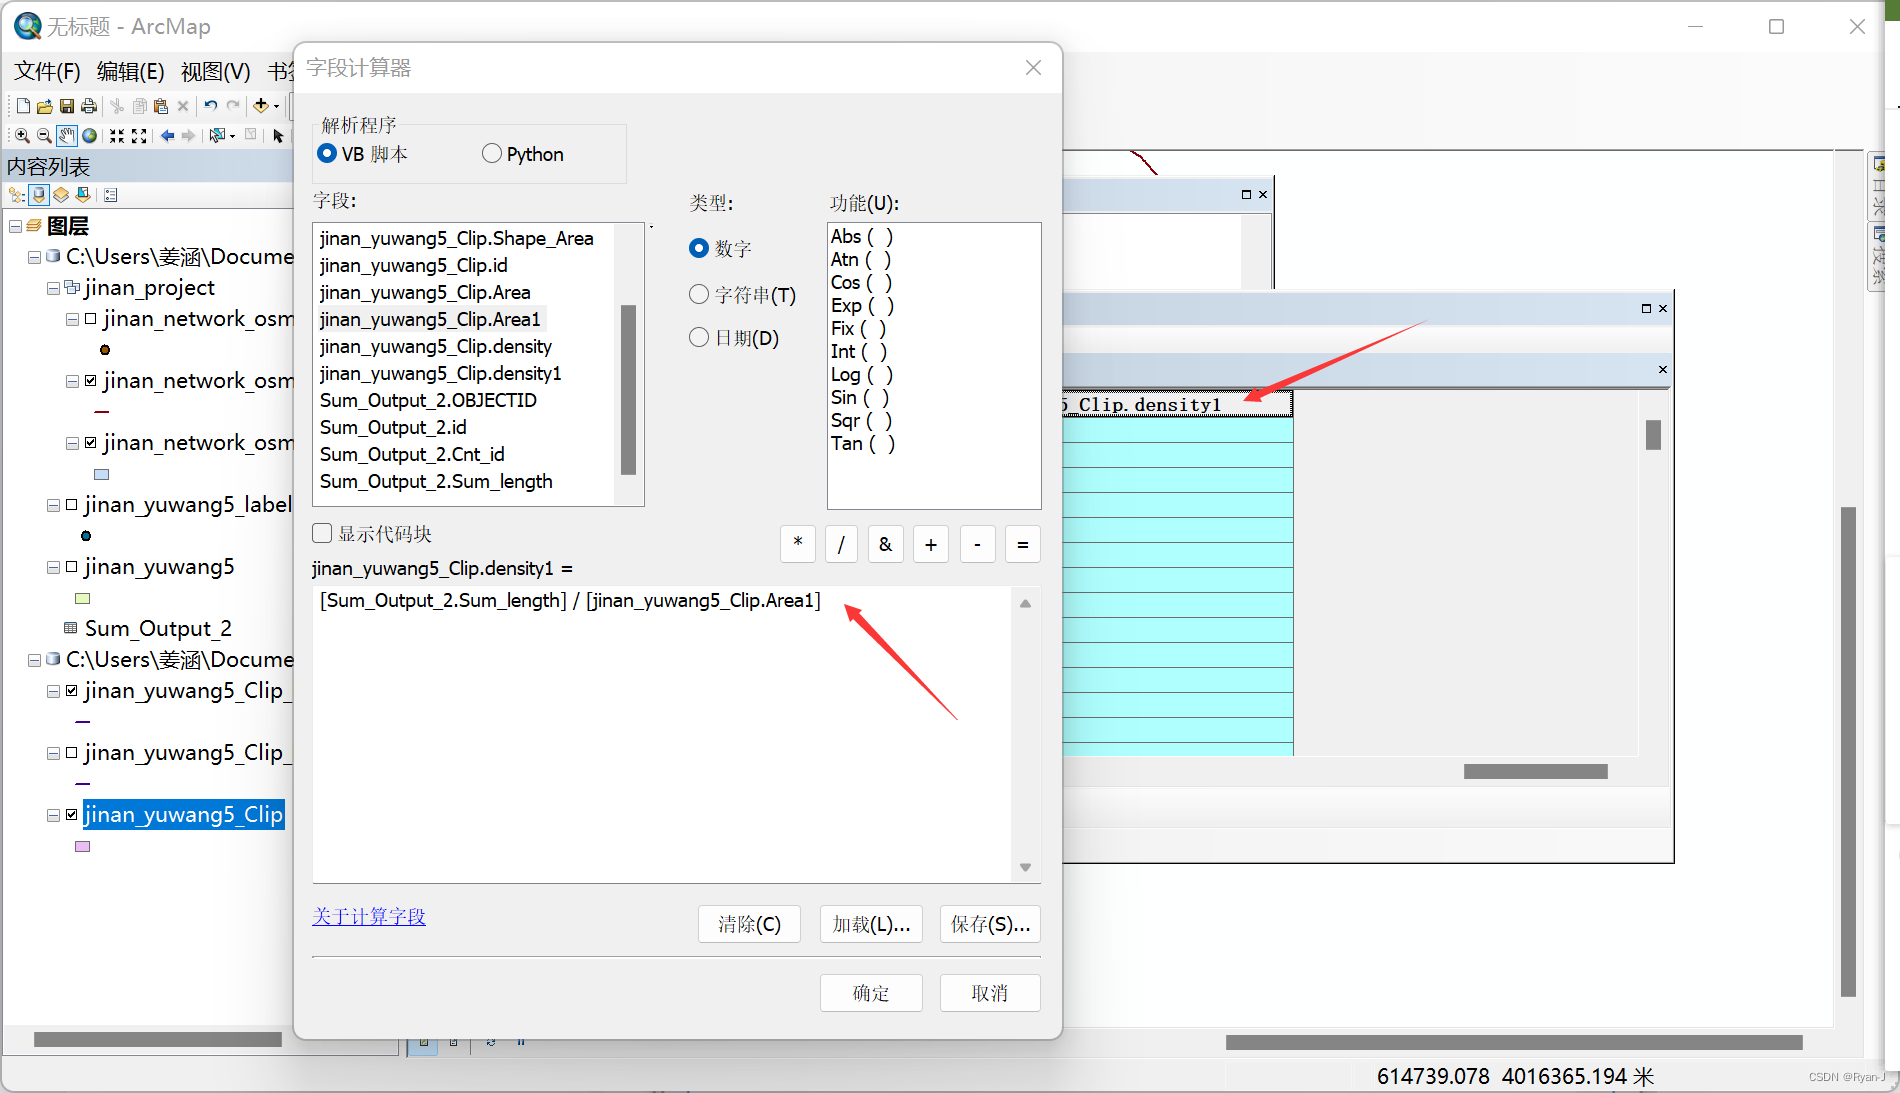This screenshot has width=1900, height=1093.
Task: Select the Pan hand tool
Action: pyautogui.click(x=67, y=136)
